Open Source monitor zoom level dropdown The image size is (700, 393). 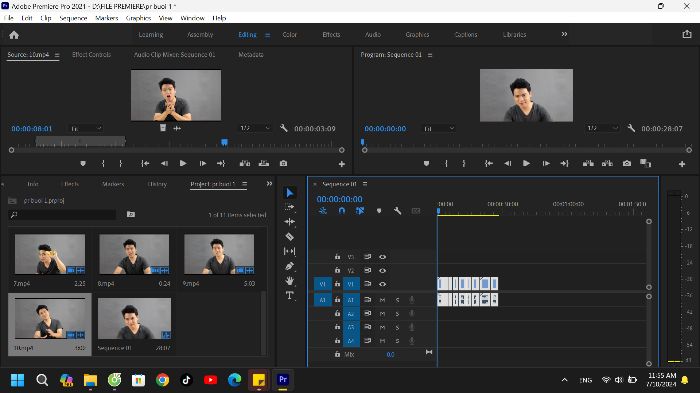(x=86, y=129)
